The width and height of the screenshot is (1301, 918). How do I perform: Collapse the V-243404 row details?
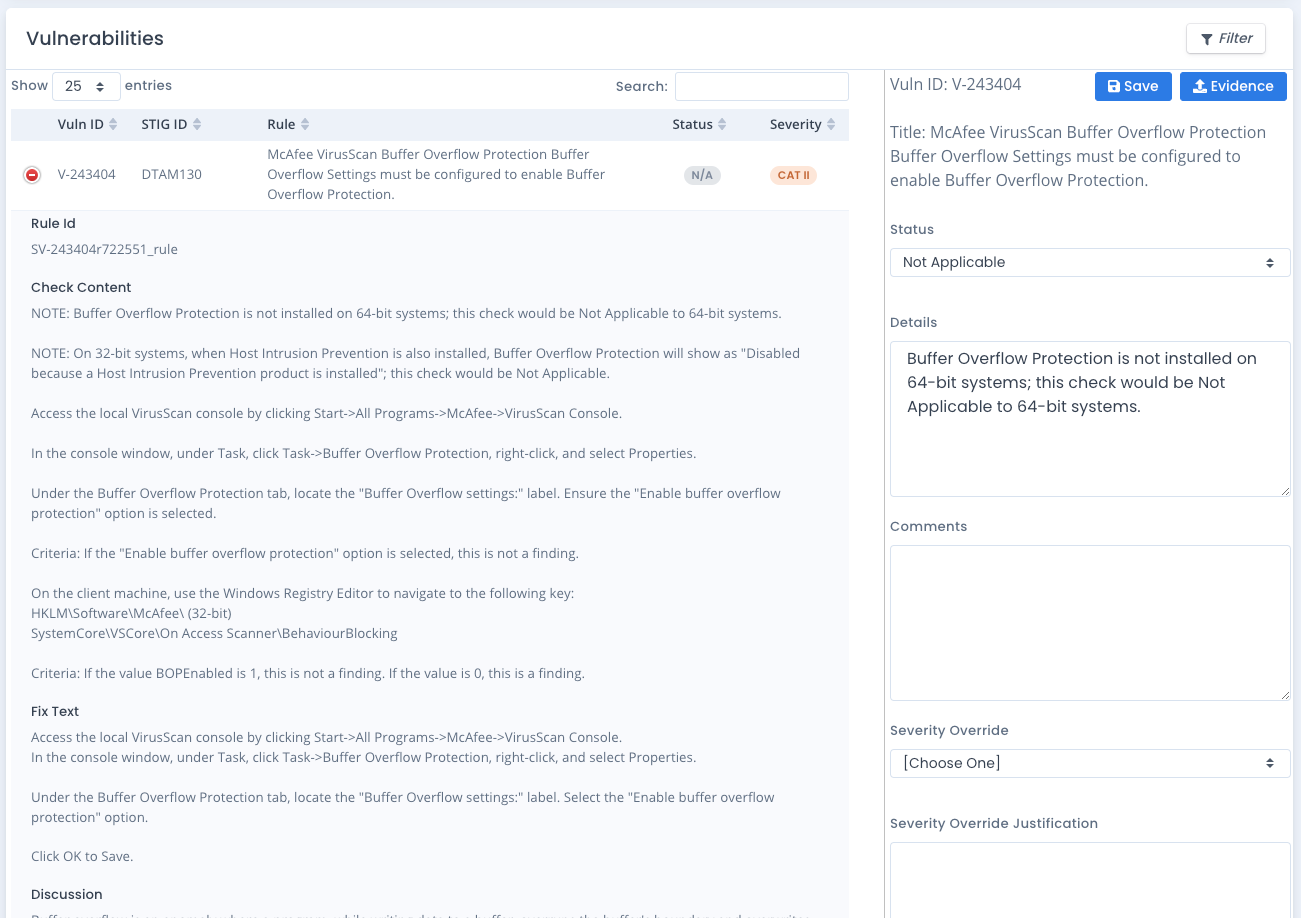click(32, 175)
